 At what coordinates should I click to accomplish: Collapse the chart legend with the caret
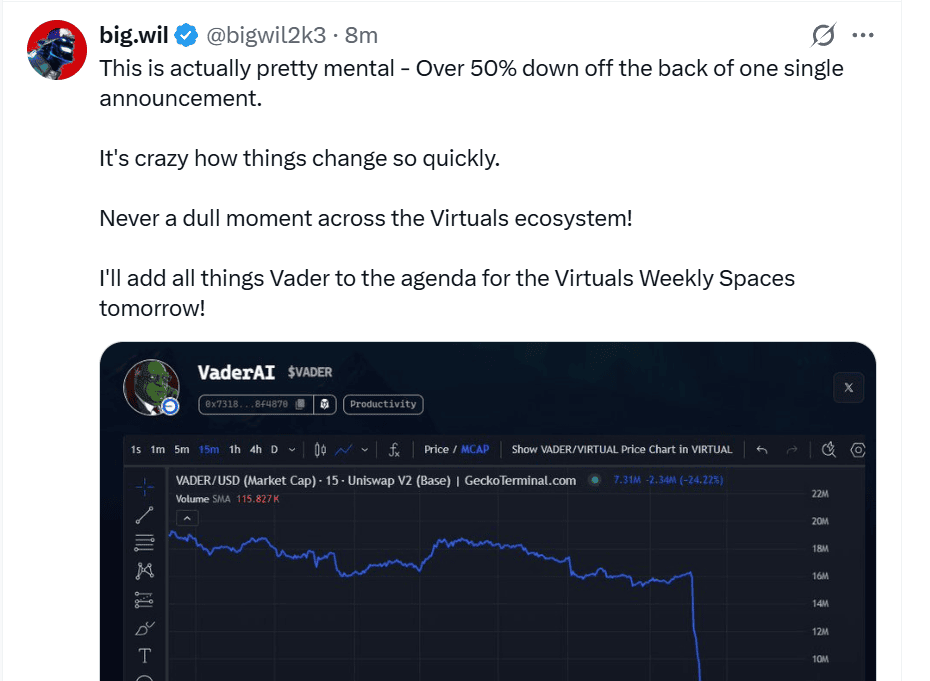pos(188,518)
